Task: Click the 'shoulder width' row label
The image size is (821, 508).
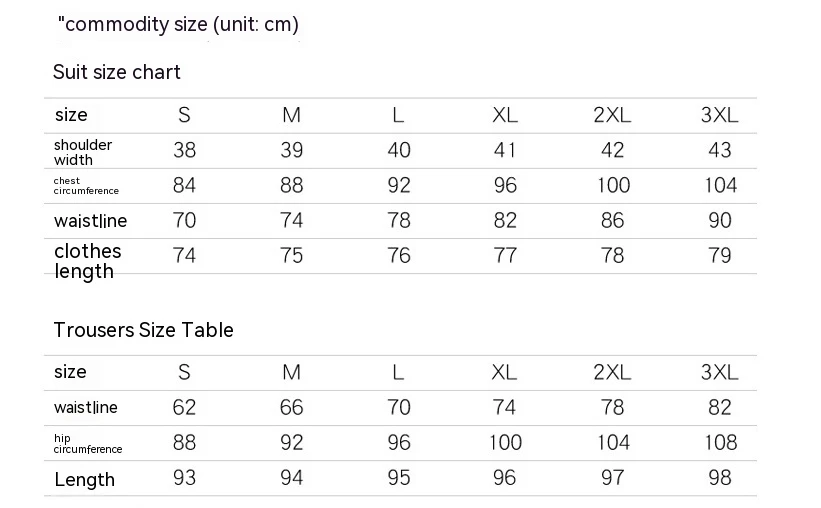Action: [83, 152]
